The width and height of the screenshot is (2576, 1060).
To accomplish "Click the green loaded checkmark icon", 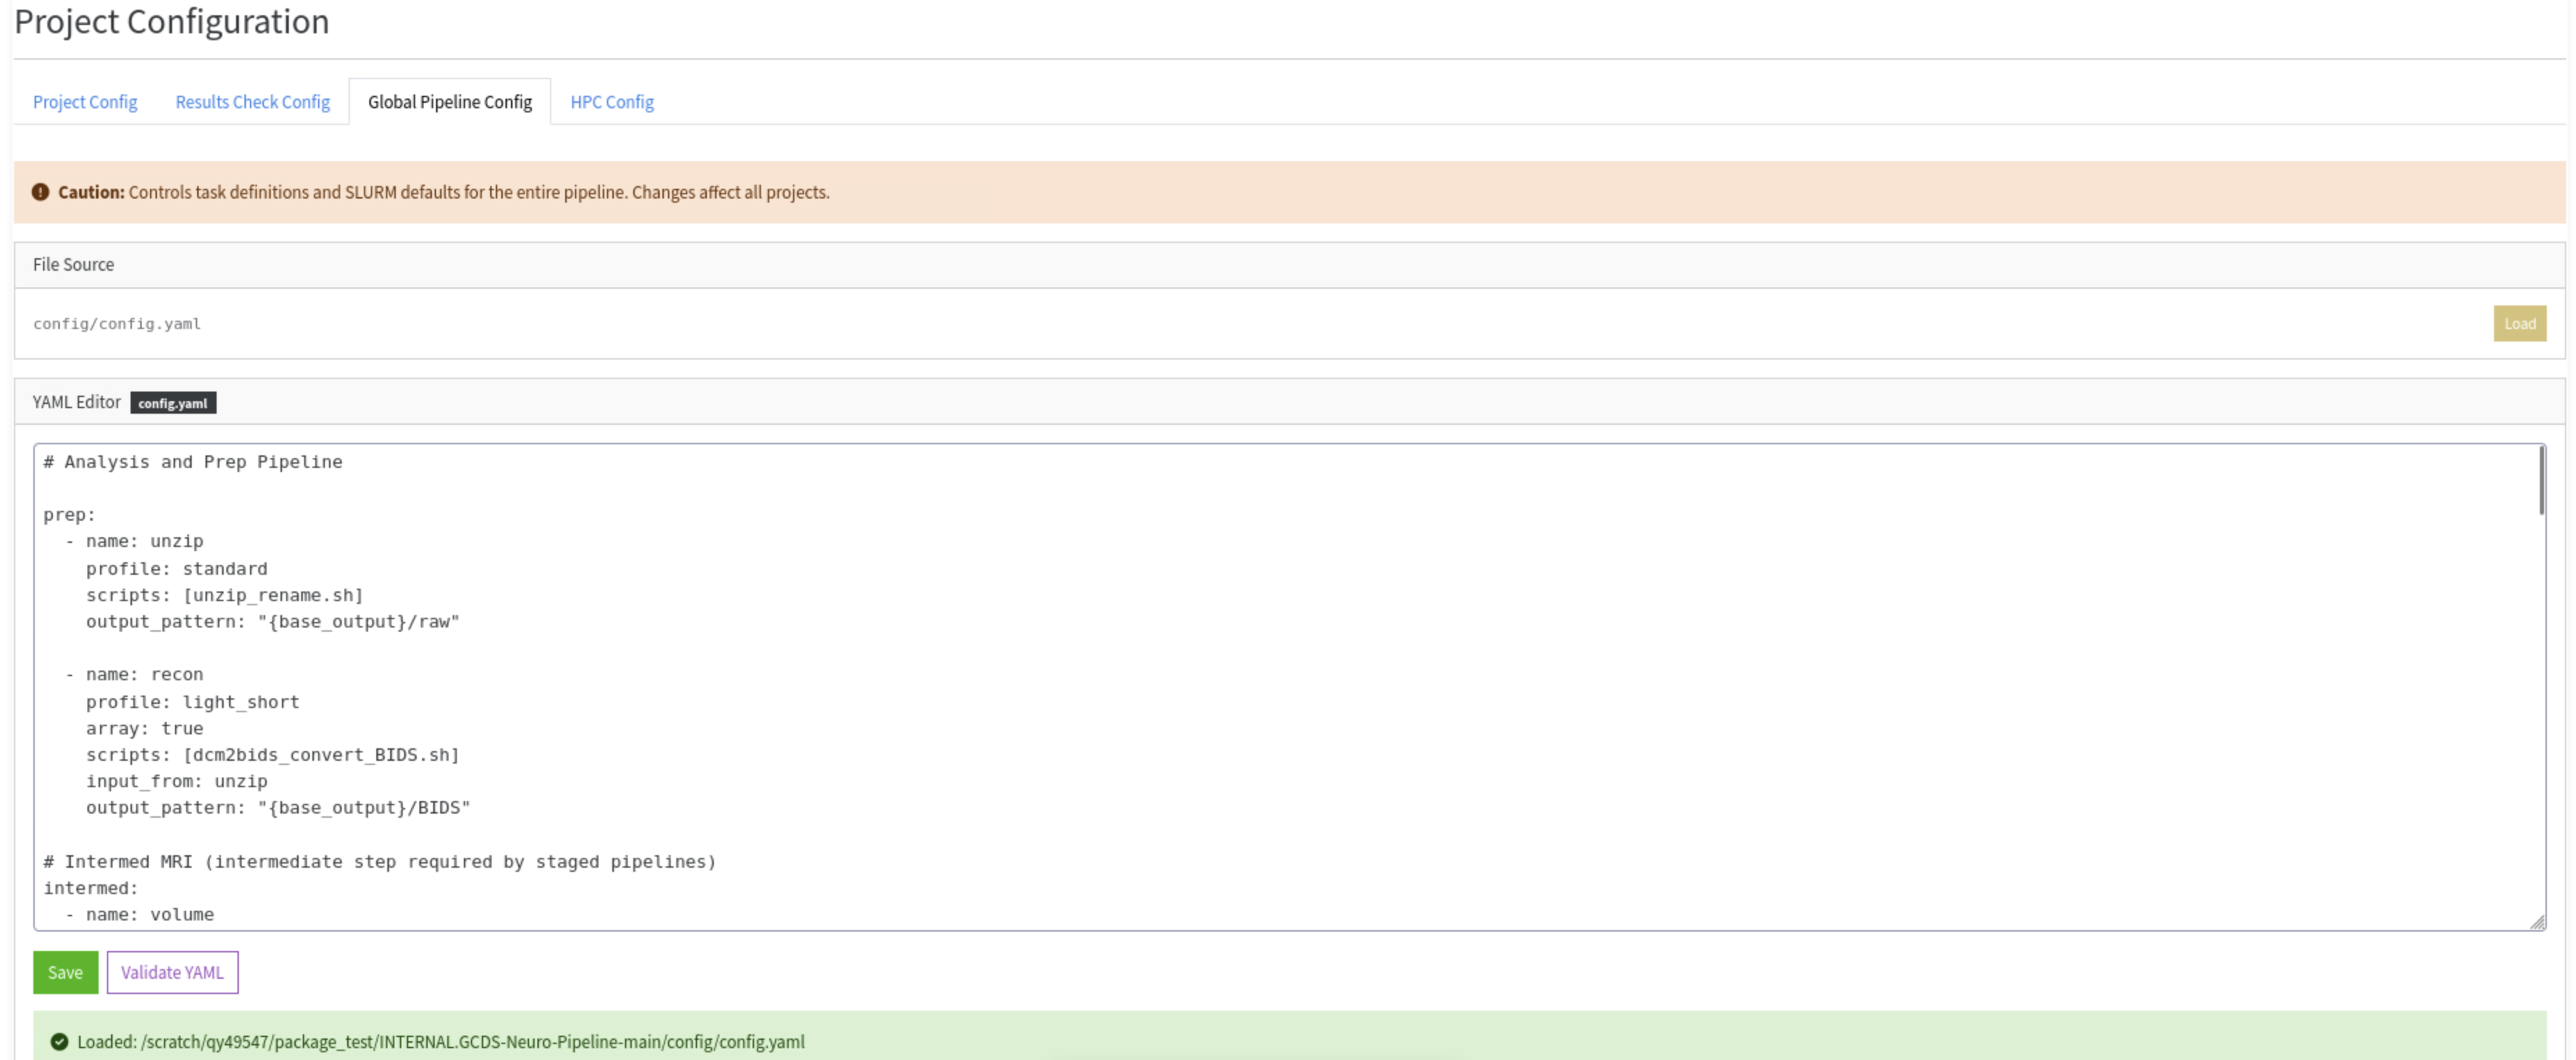I will click(59, 1041).
